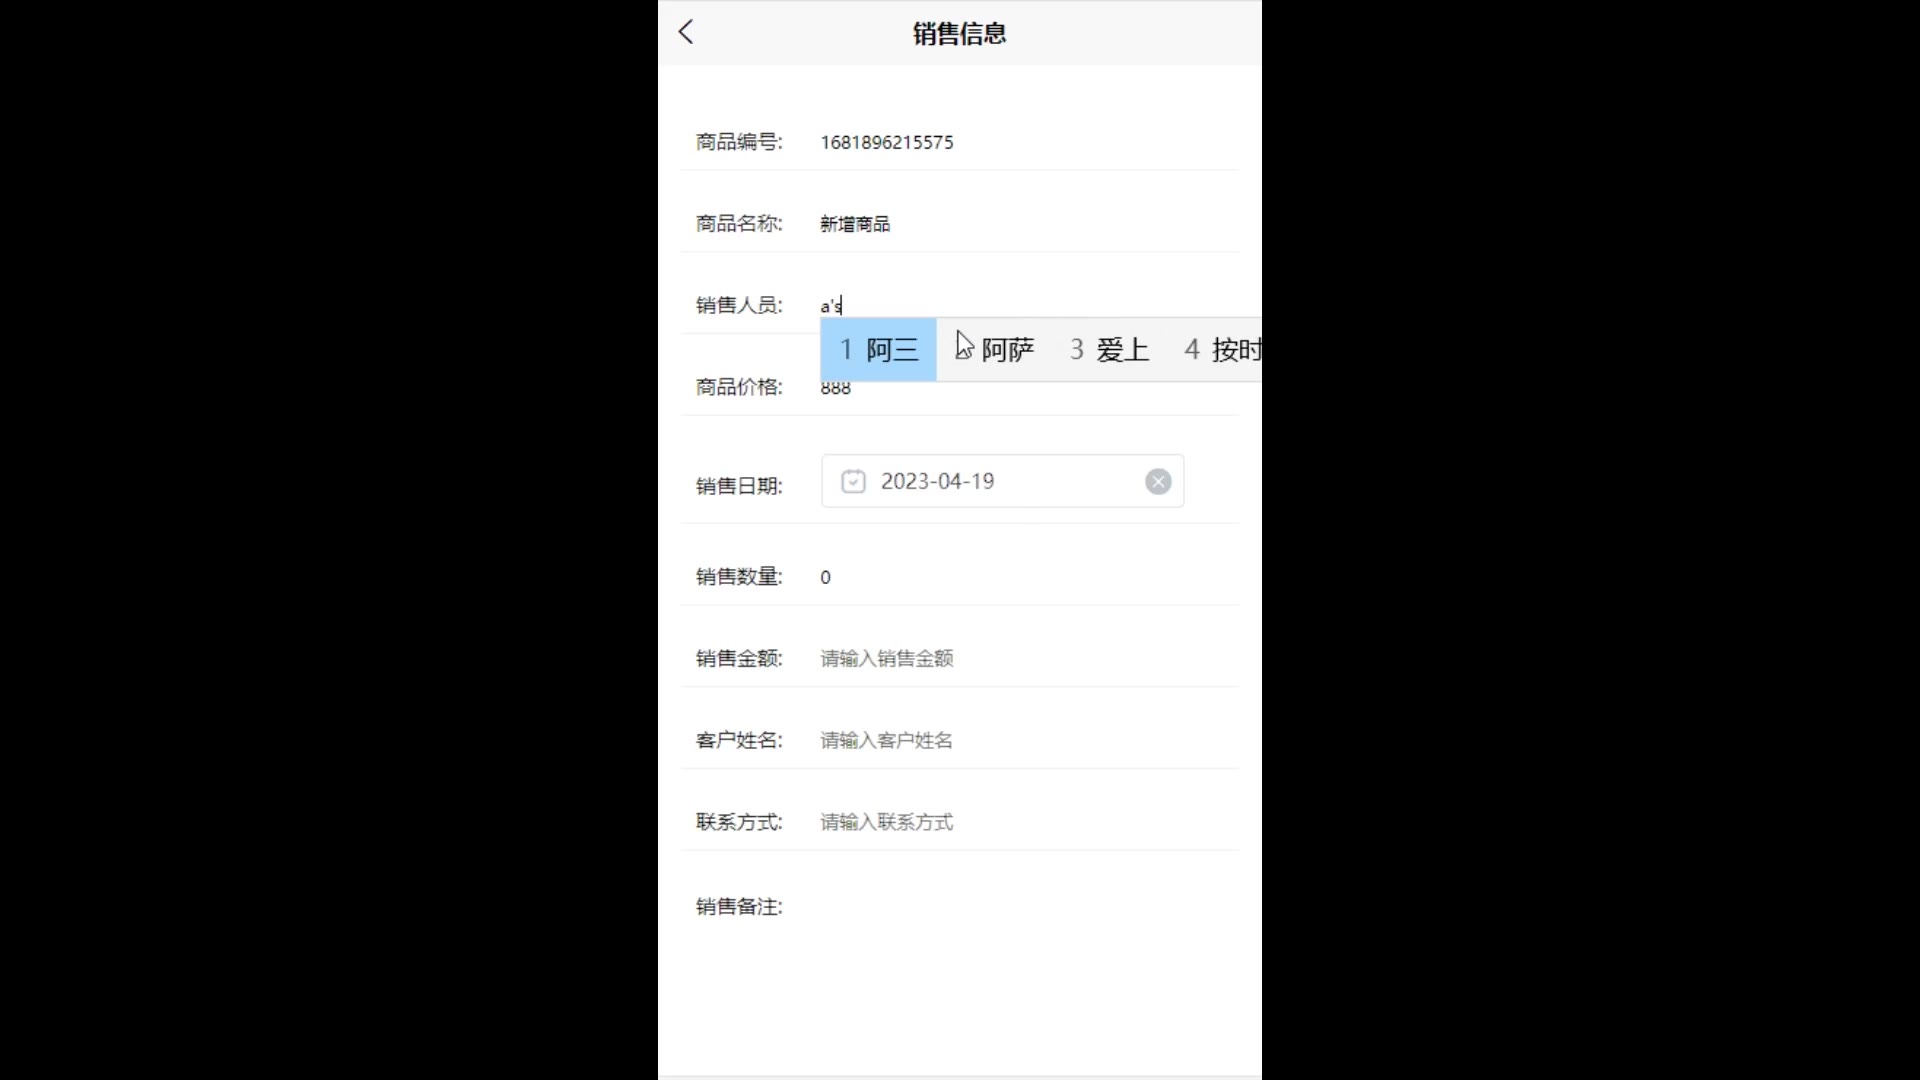
Task: Choose IME candidate 阿三
Action: click(x=879, y=350)
